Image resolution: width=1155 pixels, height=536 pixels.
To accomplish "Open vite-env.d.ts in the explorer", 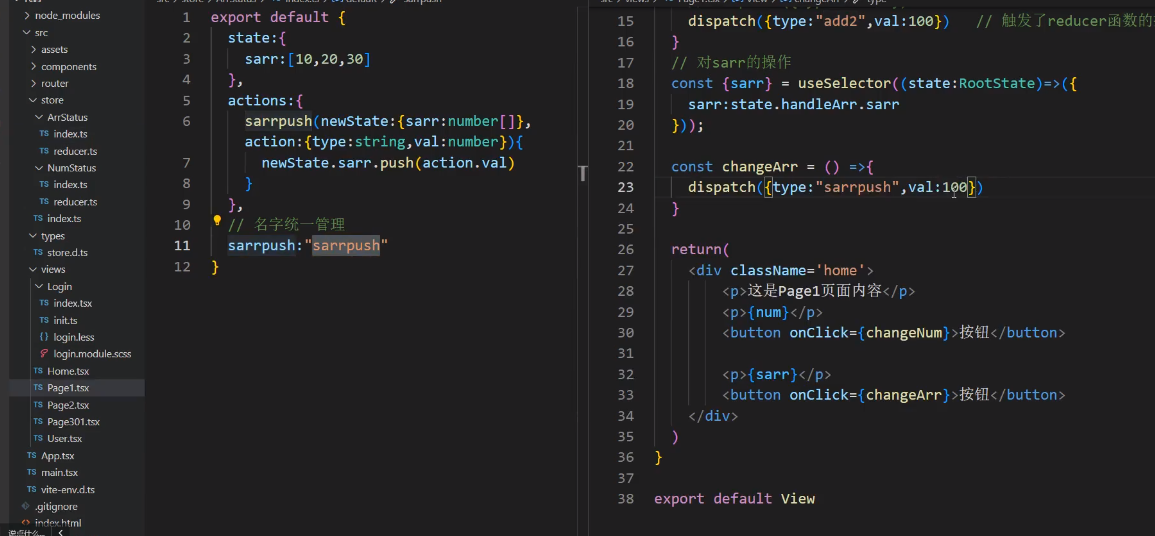I will pyautogui.click(x=68, y=490).
